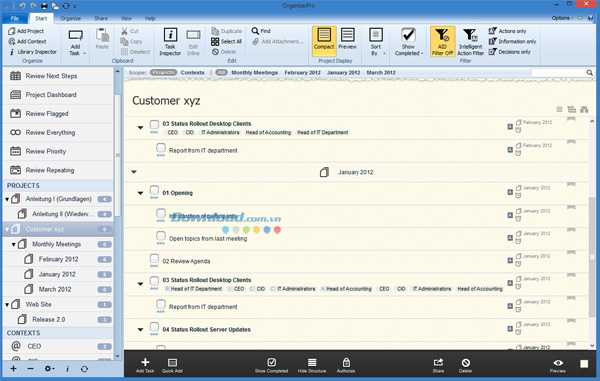This screenshot has width=600, height=381.
Task: Check Open topics from last meeting
Action: coord(161,236)
